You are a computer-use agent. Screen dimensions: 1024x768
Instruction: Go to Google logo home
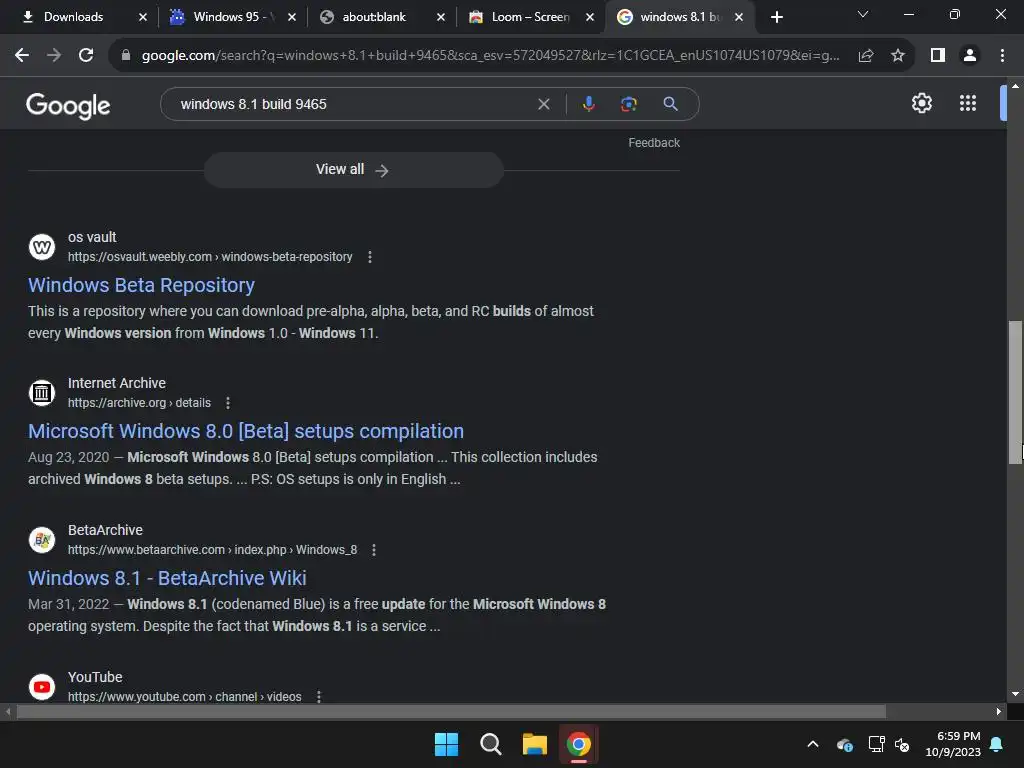[68, 105]
